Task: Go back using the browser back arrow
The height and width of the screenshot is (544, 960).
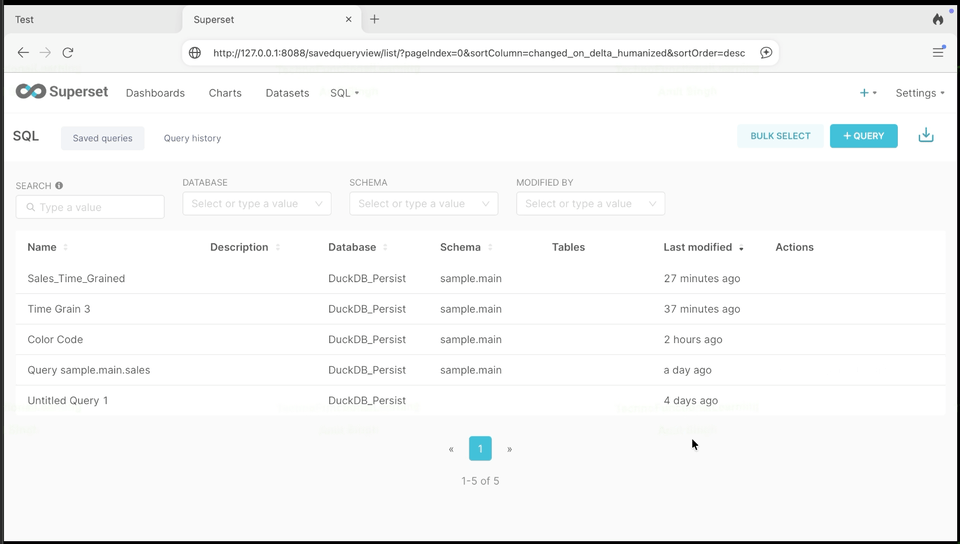Action: click(23, 53)
